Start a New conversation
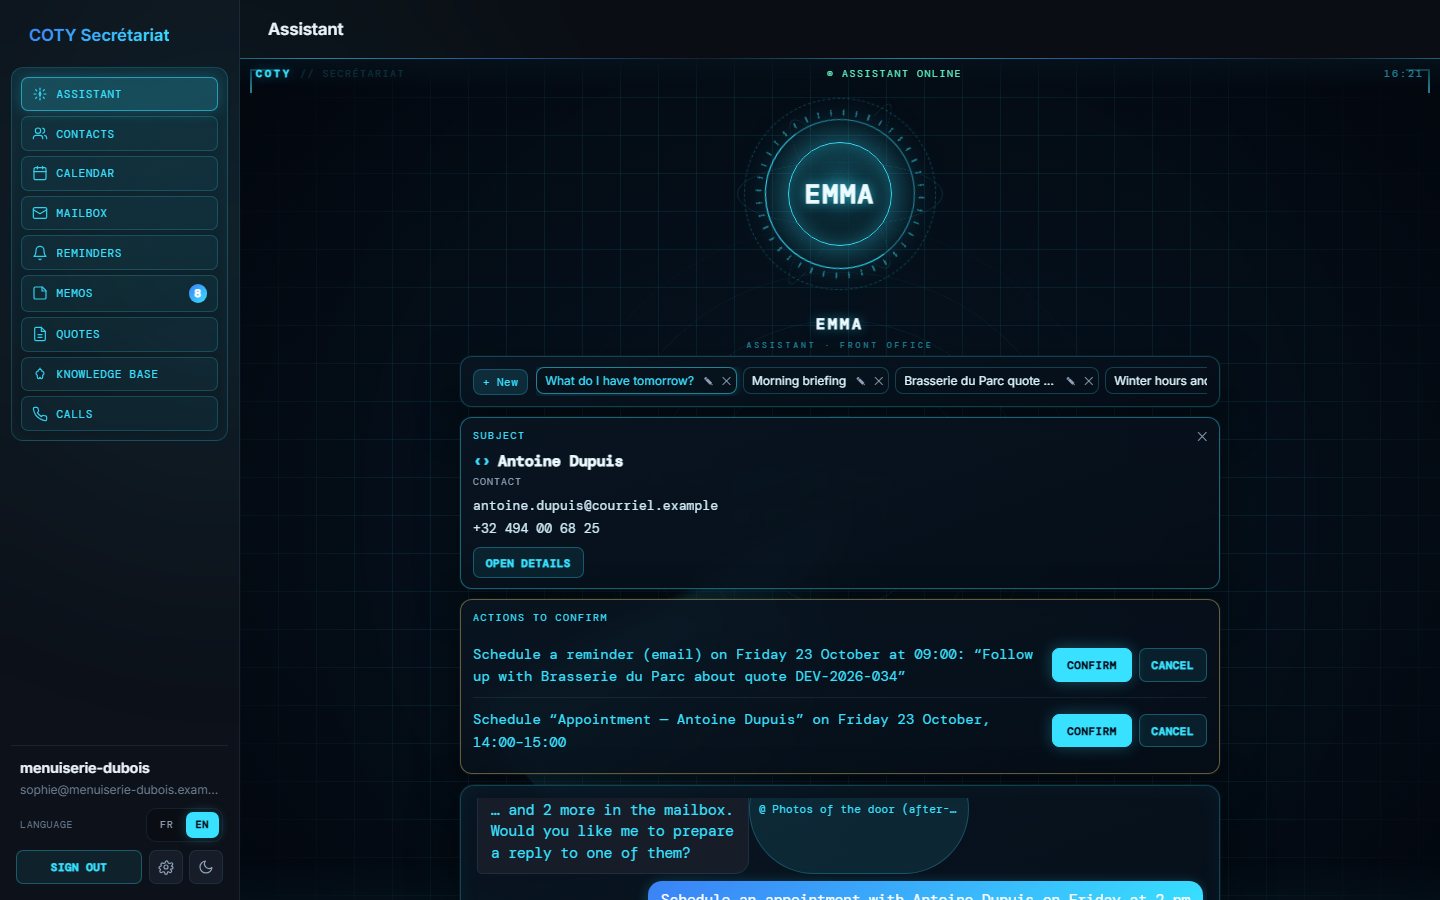 click(500, 382)
